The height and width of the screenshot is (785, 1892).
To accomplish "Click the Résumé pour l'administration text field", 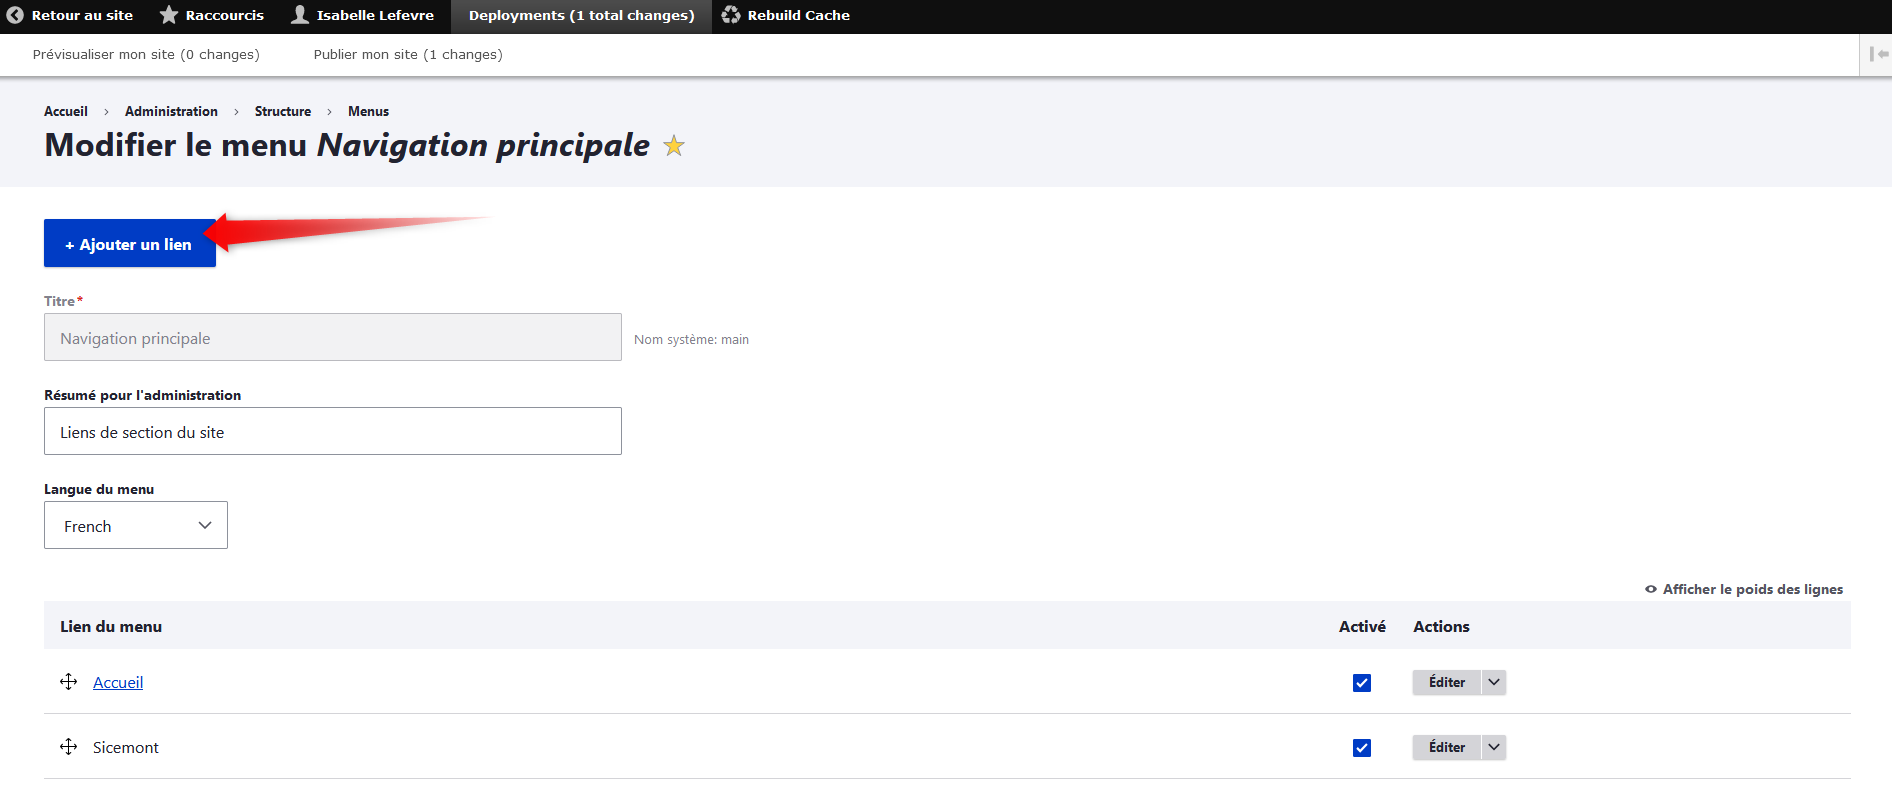I will (333, 432).
